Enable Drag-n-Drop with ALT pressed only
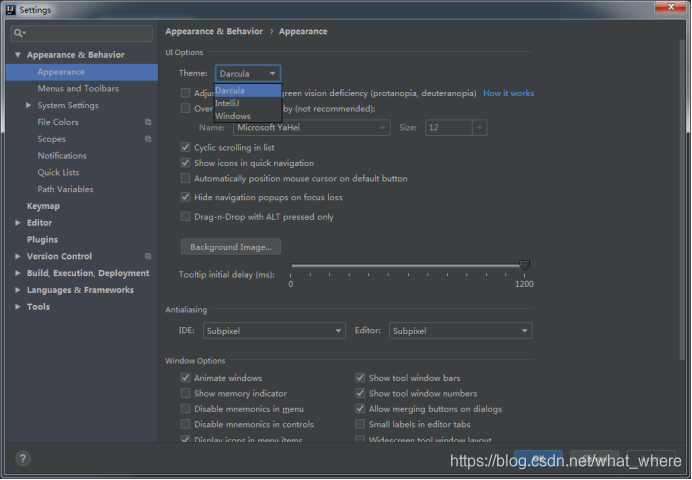 click(x=185, y=217)
